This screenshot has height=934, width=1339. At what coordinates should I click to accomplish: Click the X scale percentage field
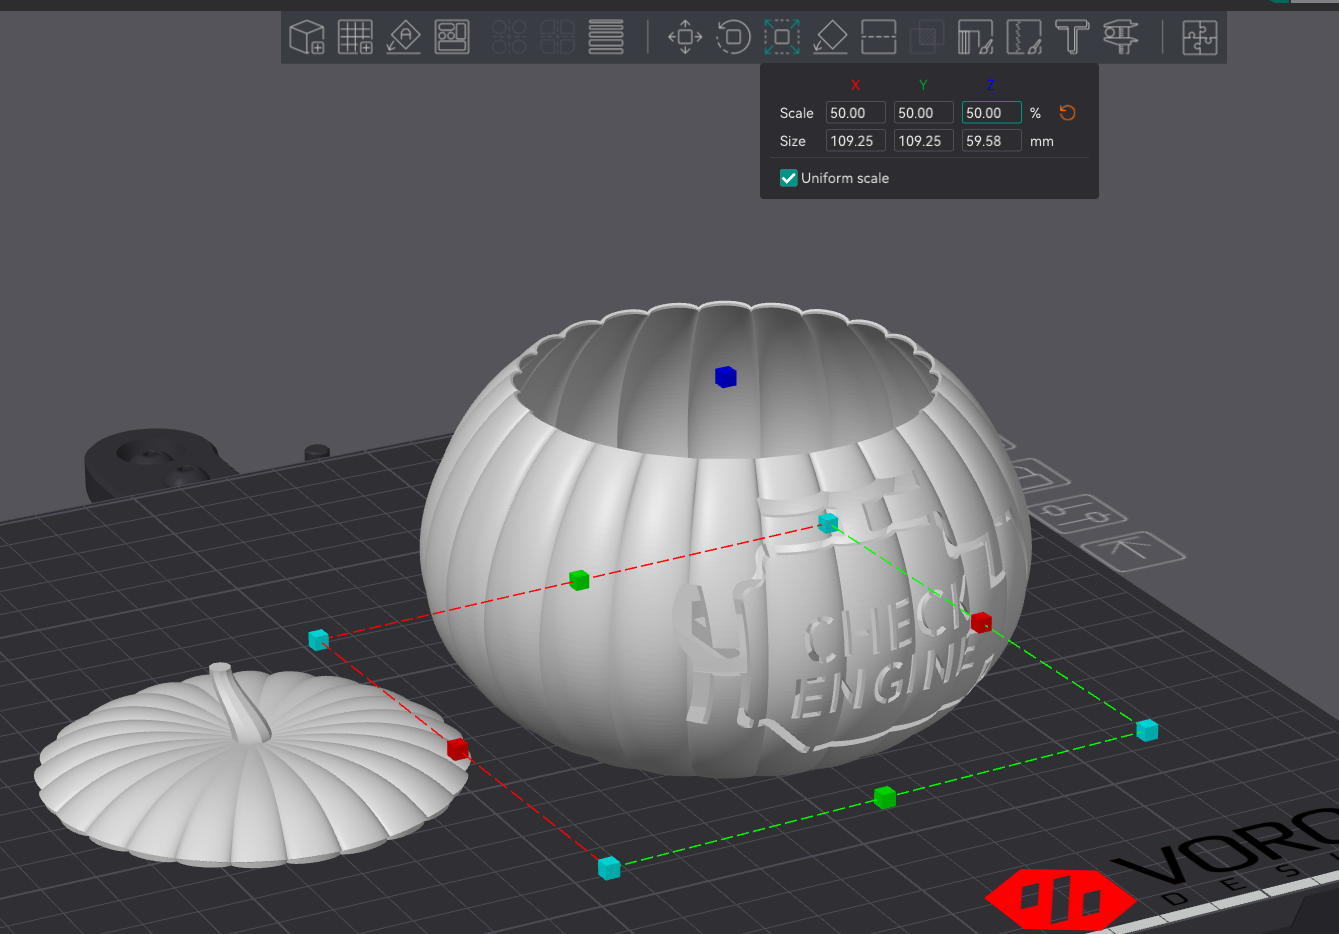855,113
